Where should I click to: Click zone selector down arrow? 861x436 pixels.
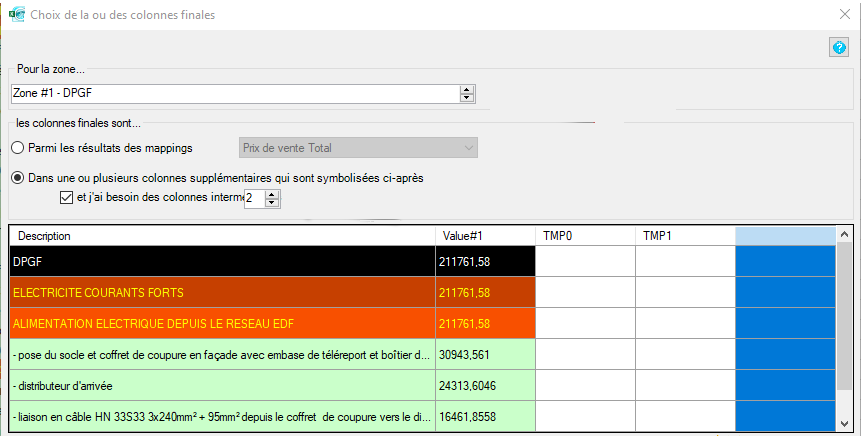point(467,98)
